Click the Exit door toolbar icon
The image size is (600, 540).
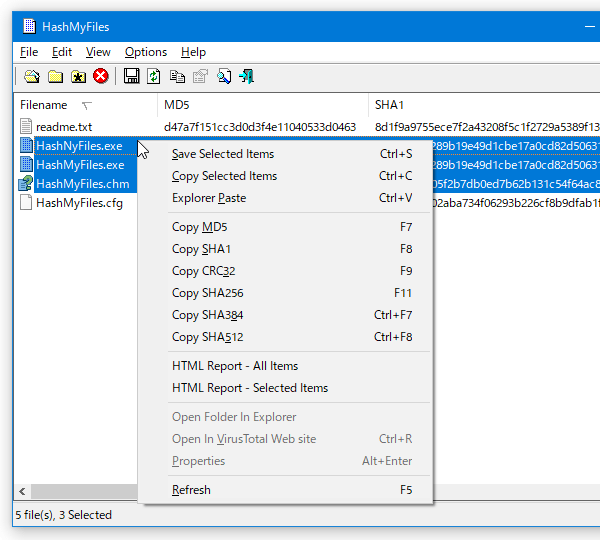pyautogui.click(x=246, y=77)
